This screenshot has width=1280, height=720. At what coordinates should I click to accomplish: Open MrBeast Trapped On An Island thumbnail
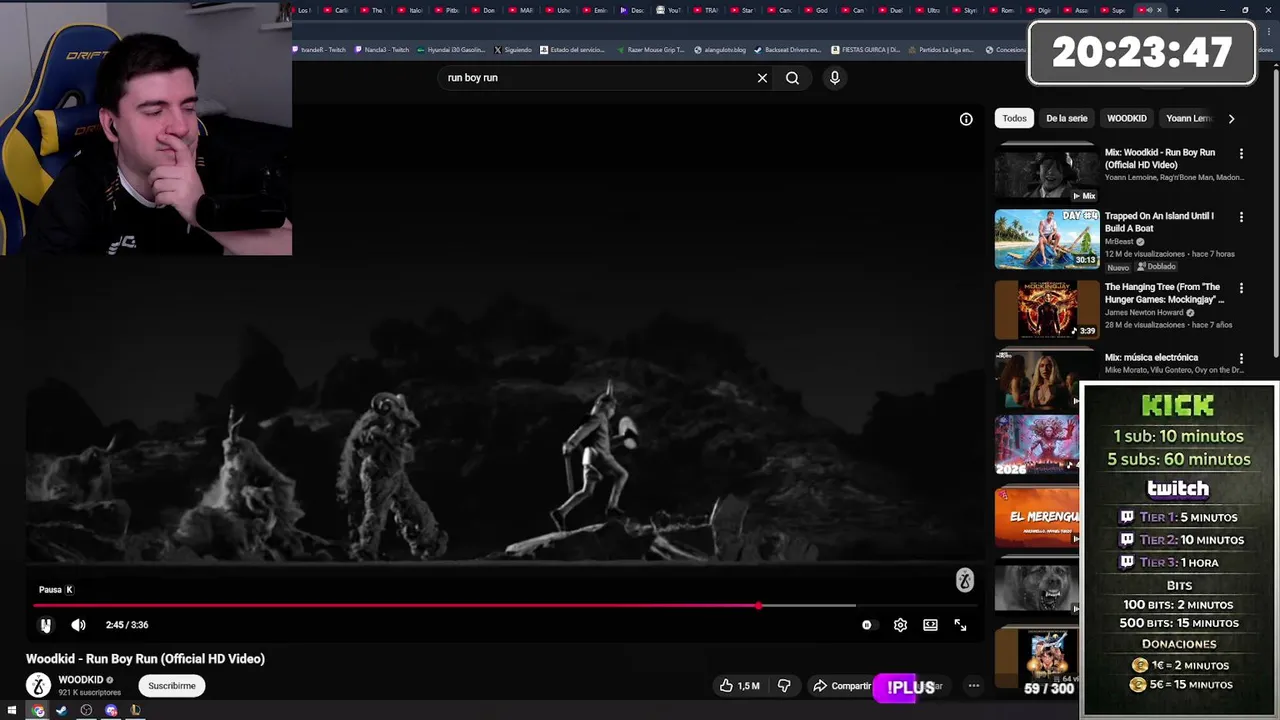point(1046,239)
